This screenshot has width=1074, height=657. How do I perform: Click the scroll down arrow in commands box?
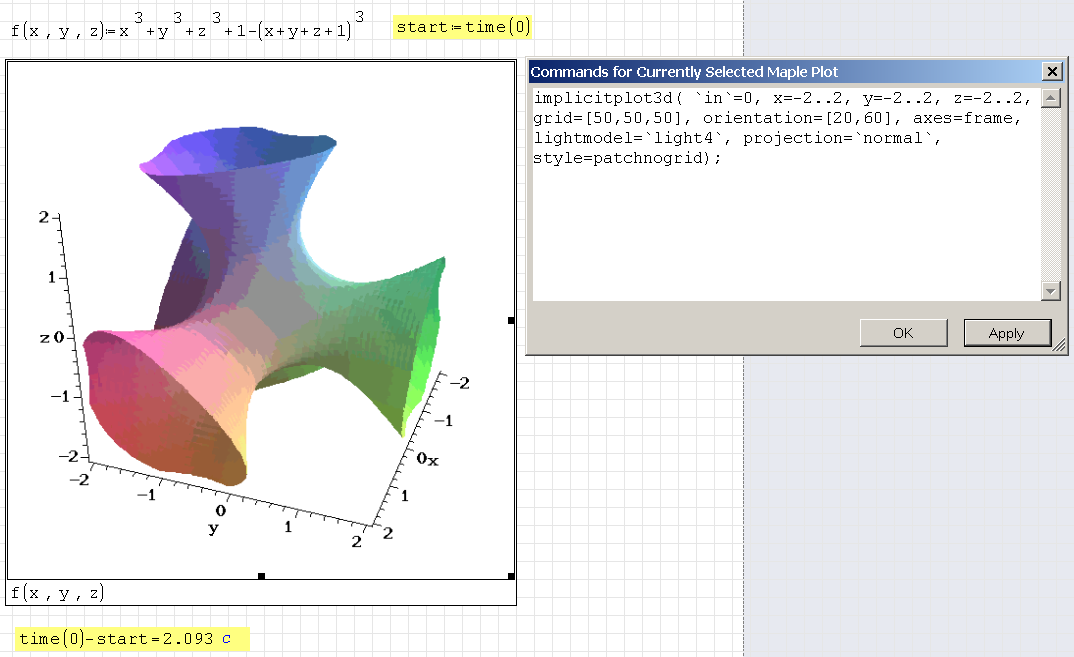click(1050, 291)
